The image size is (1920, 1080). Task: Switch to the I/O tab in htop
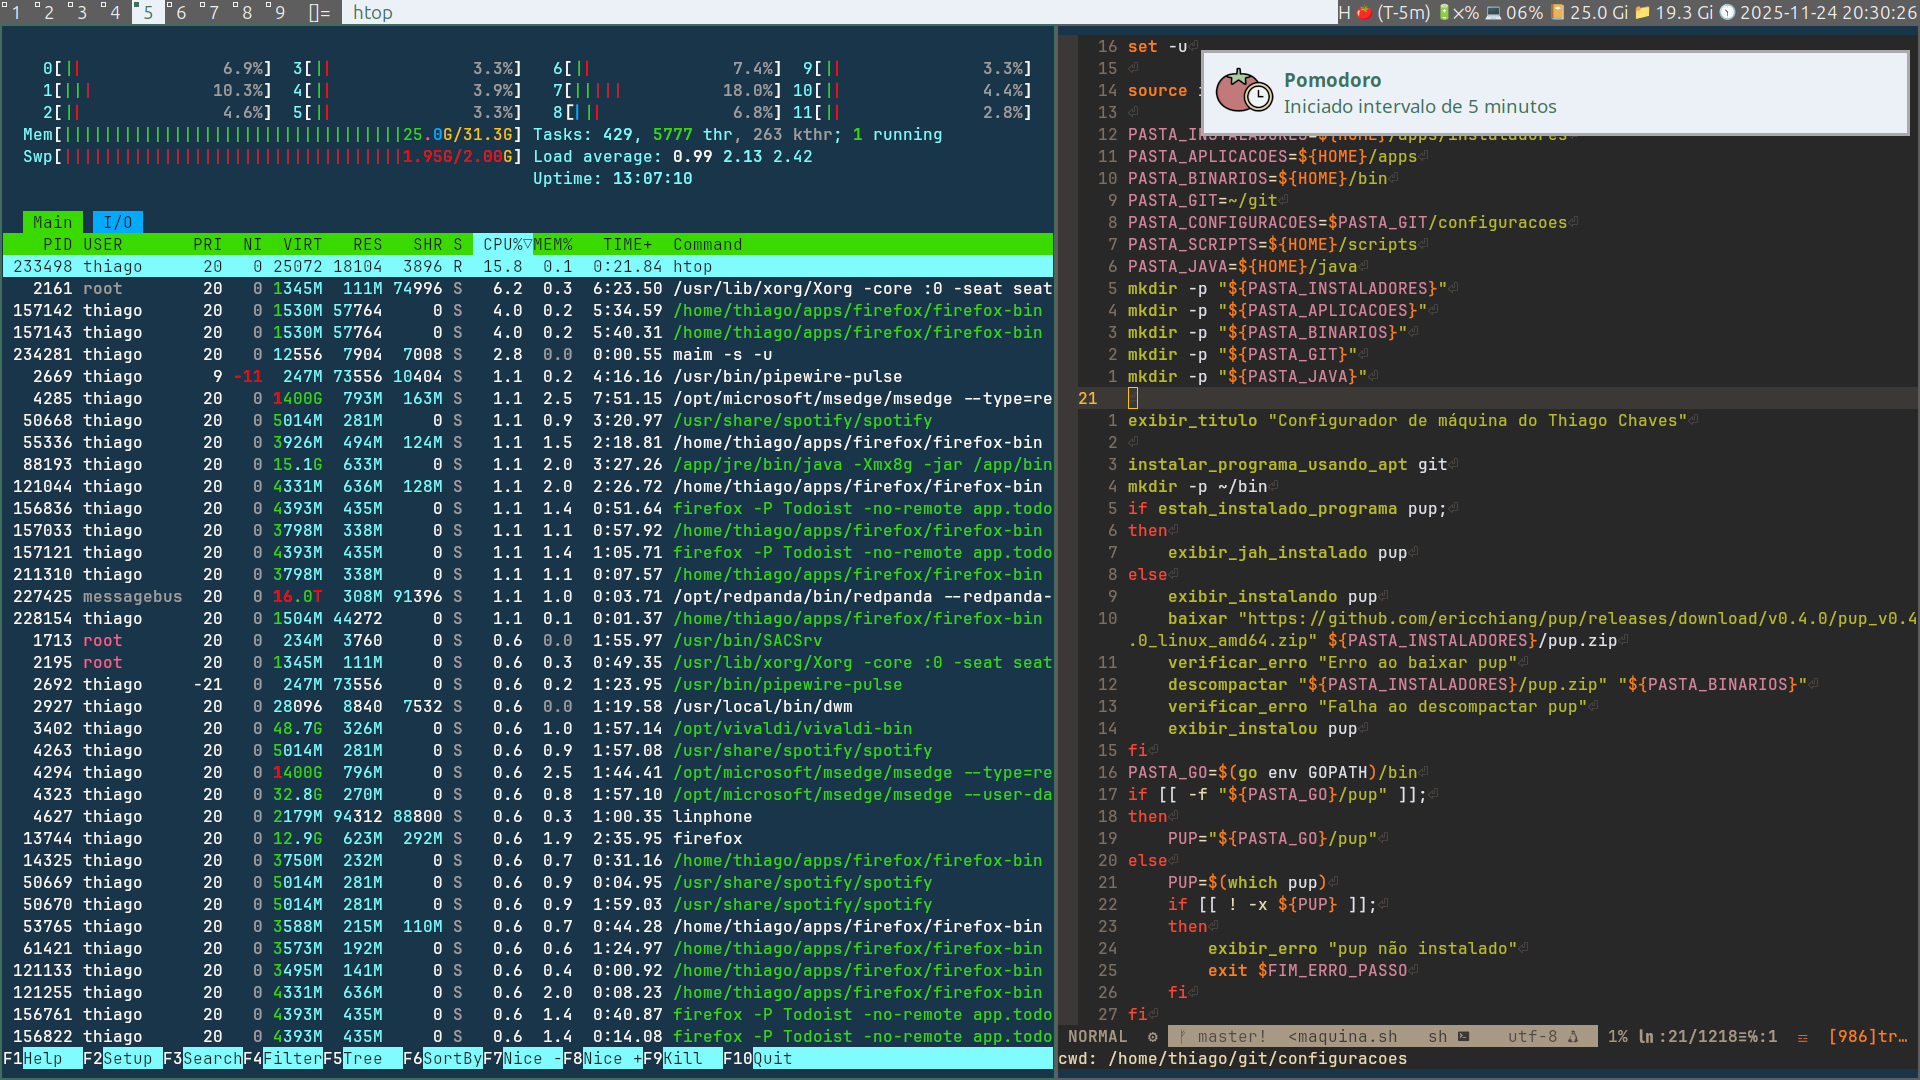click(118, 222)
